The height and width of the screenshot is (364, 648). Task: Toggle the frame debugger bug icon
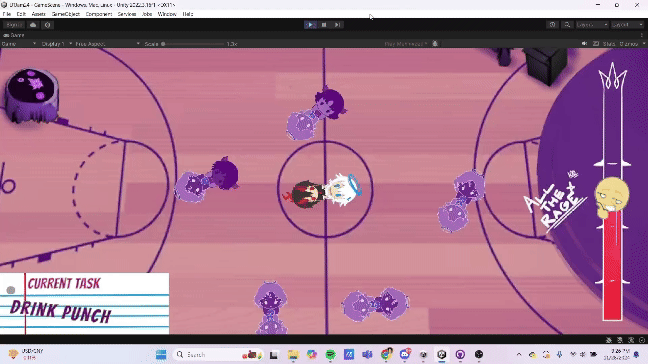[x=435, y=43]
